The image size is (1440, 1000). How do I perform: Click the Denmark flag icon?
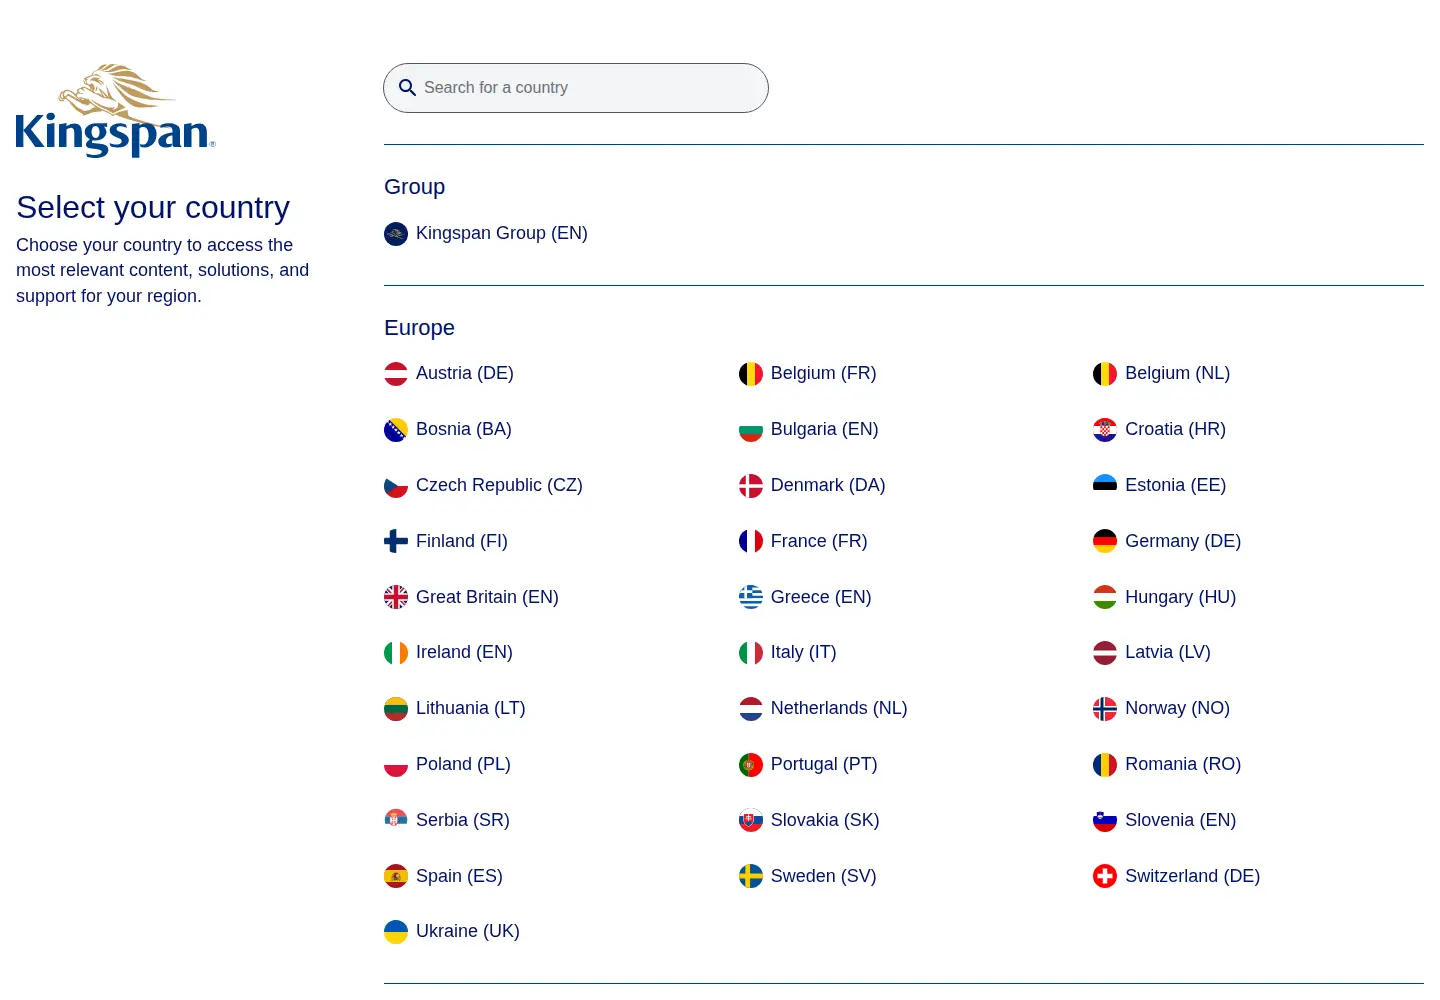(751, 486)
